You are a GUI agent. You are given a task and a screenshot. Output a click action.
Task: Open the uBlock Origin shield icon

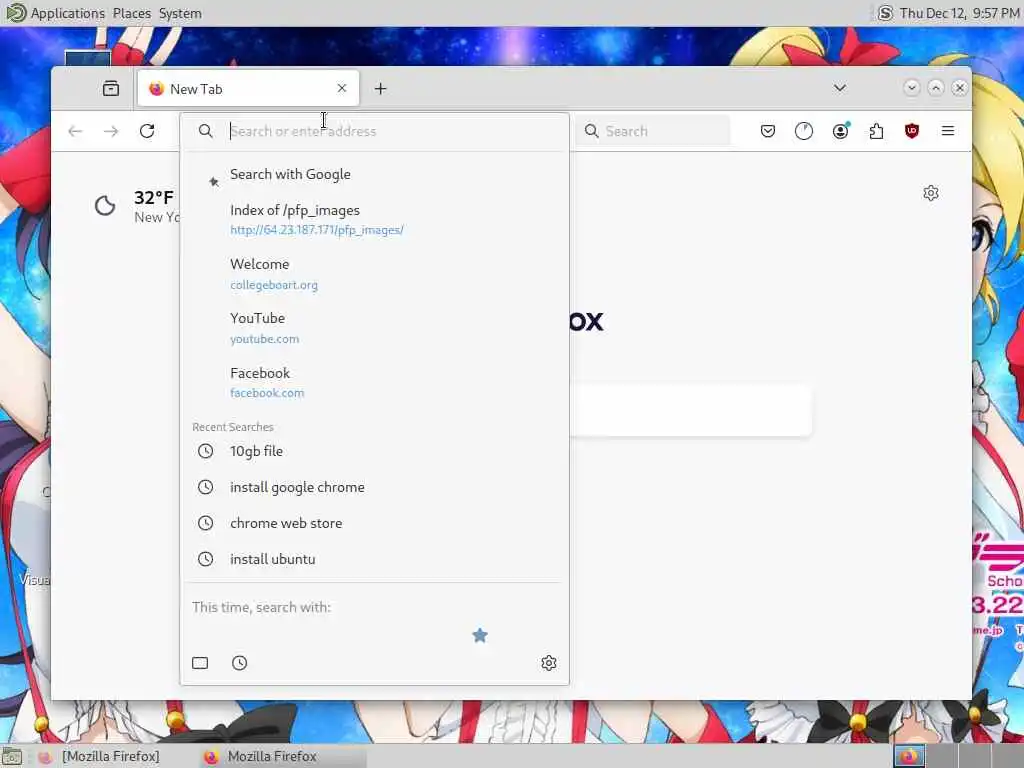(x=912, y=131)
